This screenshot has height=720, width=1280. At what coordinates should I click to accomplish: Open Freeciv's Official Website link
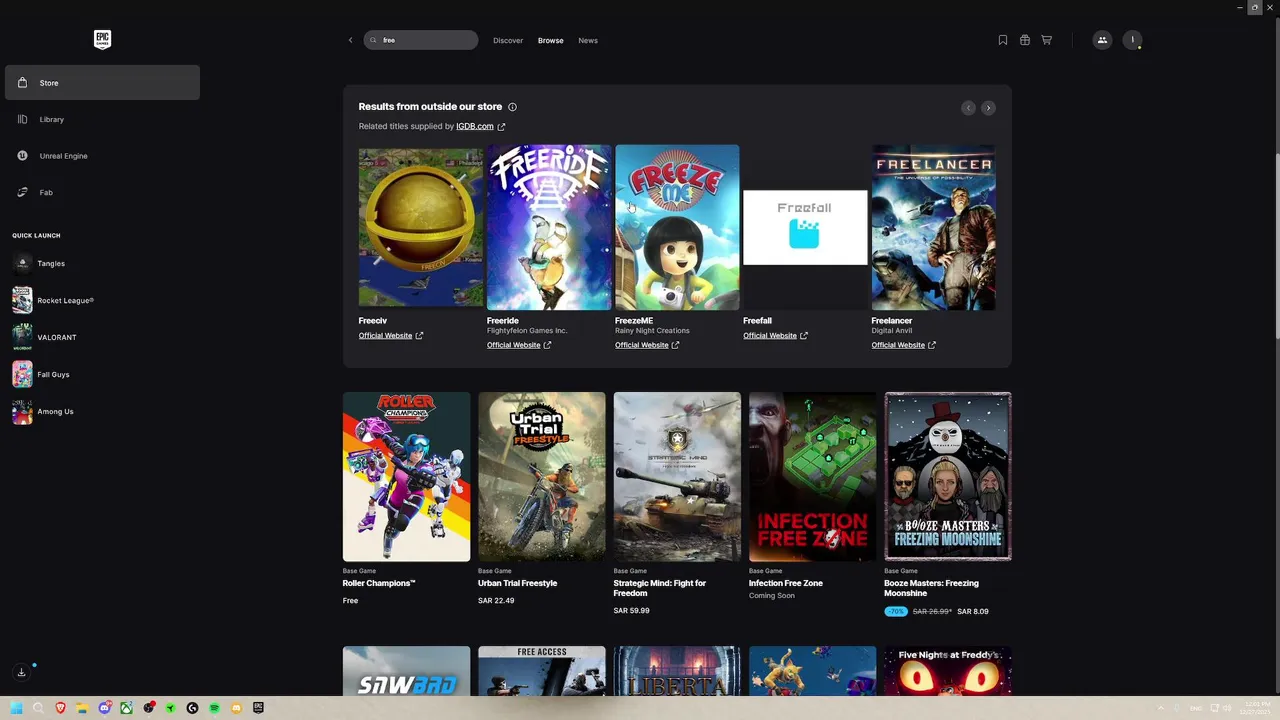point(391,336)
